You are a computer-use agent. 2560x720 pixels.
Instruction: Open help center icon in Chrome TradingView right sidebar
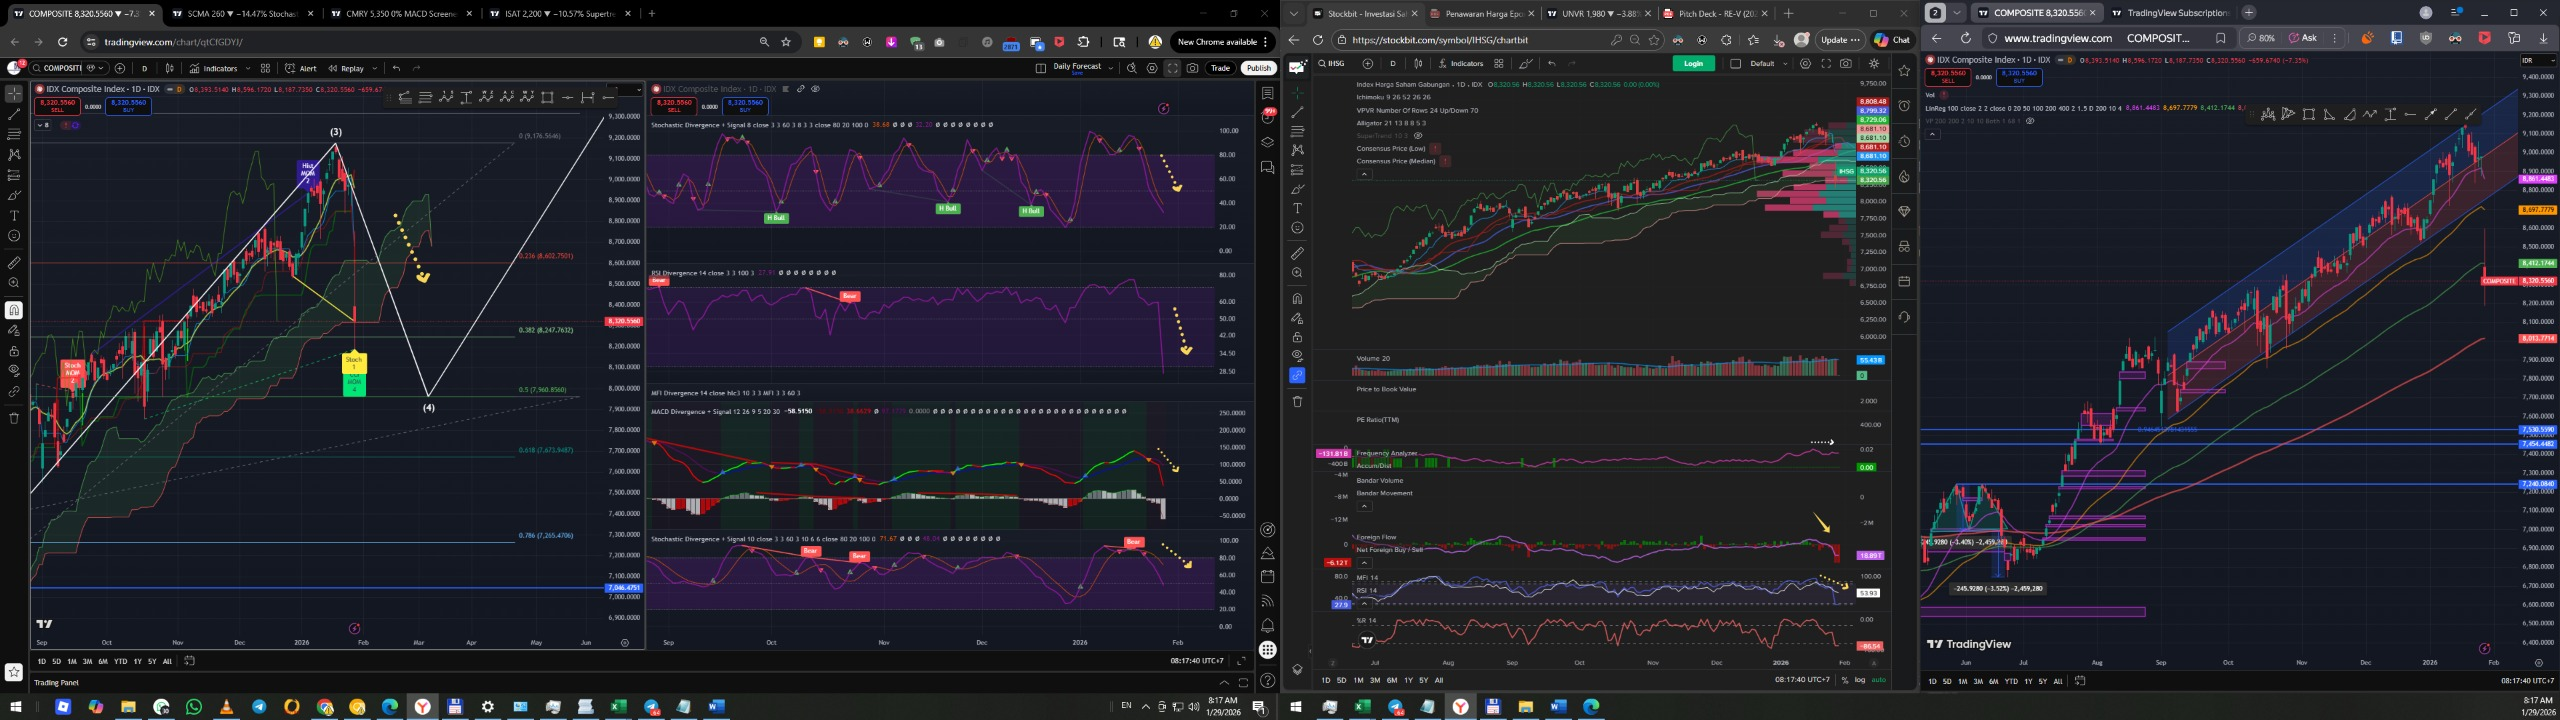pyautogui.click(x=1267, y=681)
